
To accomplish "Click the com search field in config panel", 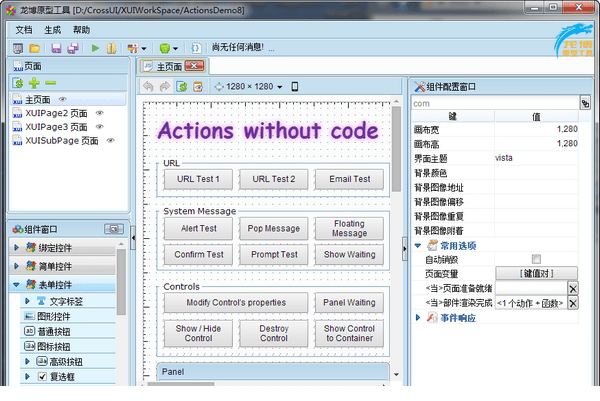I will point(494,102).
